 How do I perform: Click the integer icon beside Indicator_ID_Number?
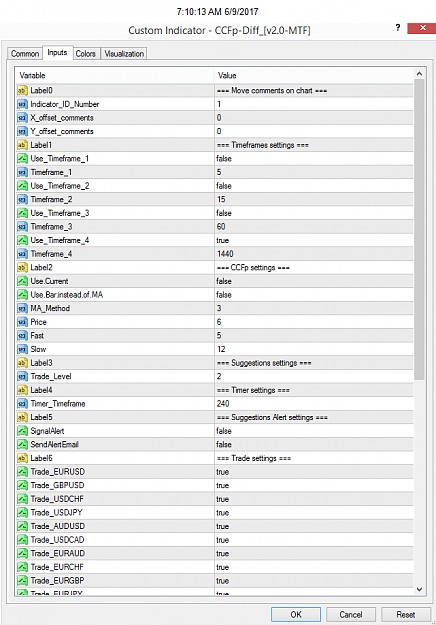pyautogui.click(x=22, y=104)
